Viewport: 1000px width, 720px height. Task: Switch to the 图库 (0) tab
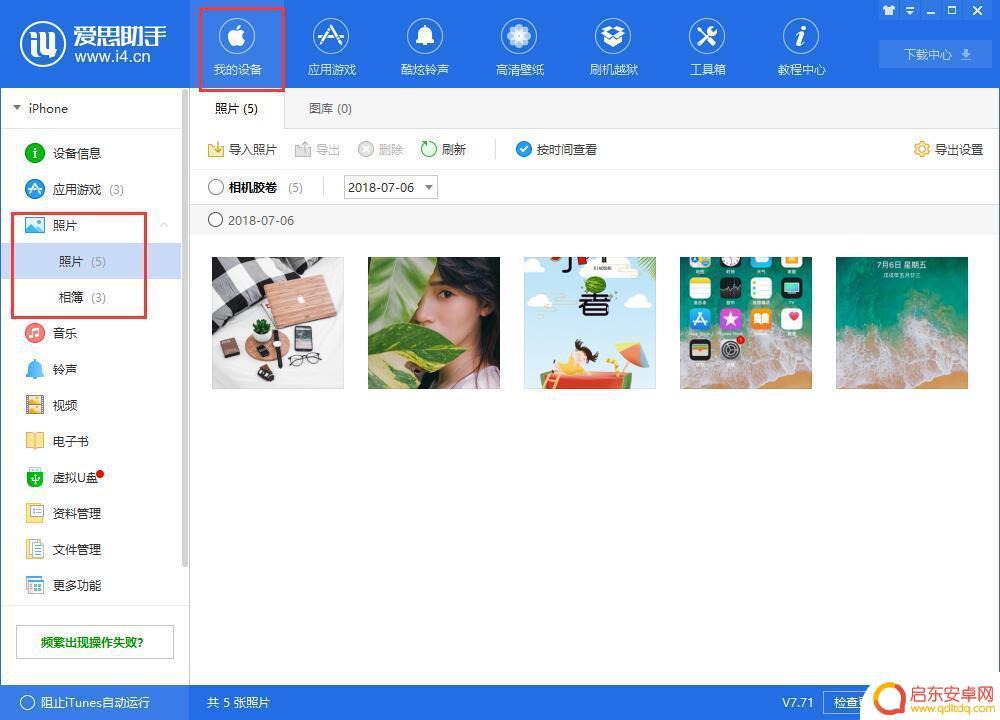point(330,108)
